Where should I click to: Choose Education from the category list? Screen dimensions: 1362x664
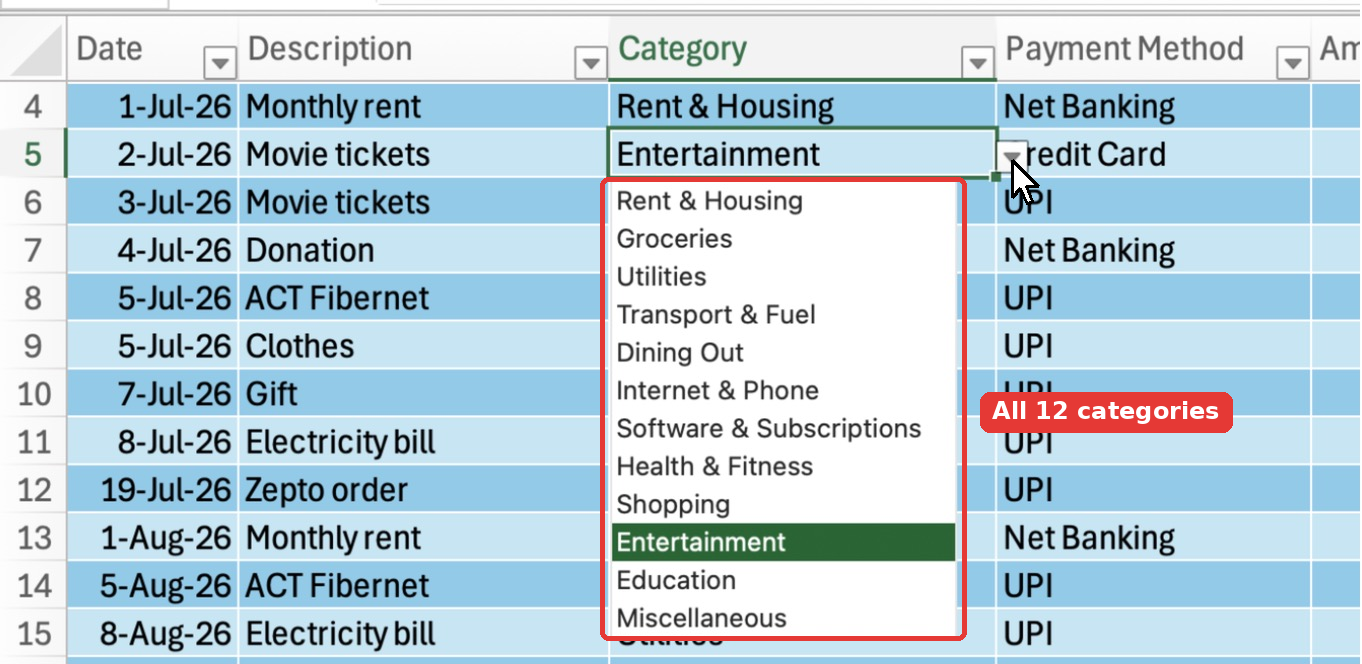tap(783, 581)
